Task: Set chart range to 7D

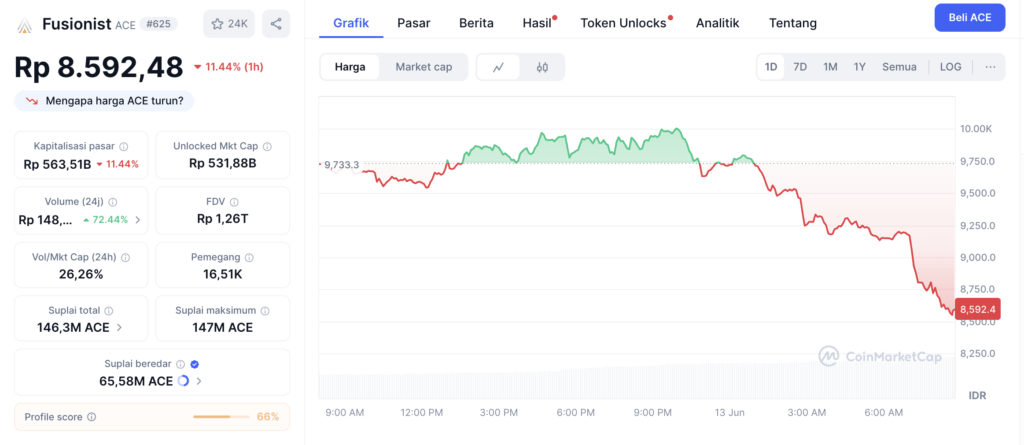Action: (800, 67)
